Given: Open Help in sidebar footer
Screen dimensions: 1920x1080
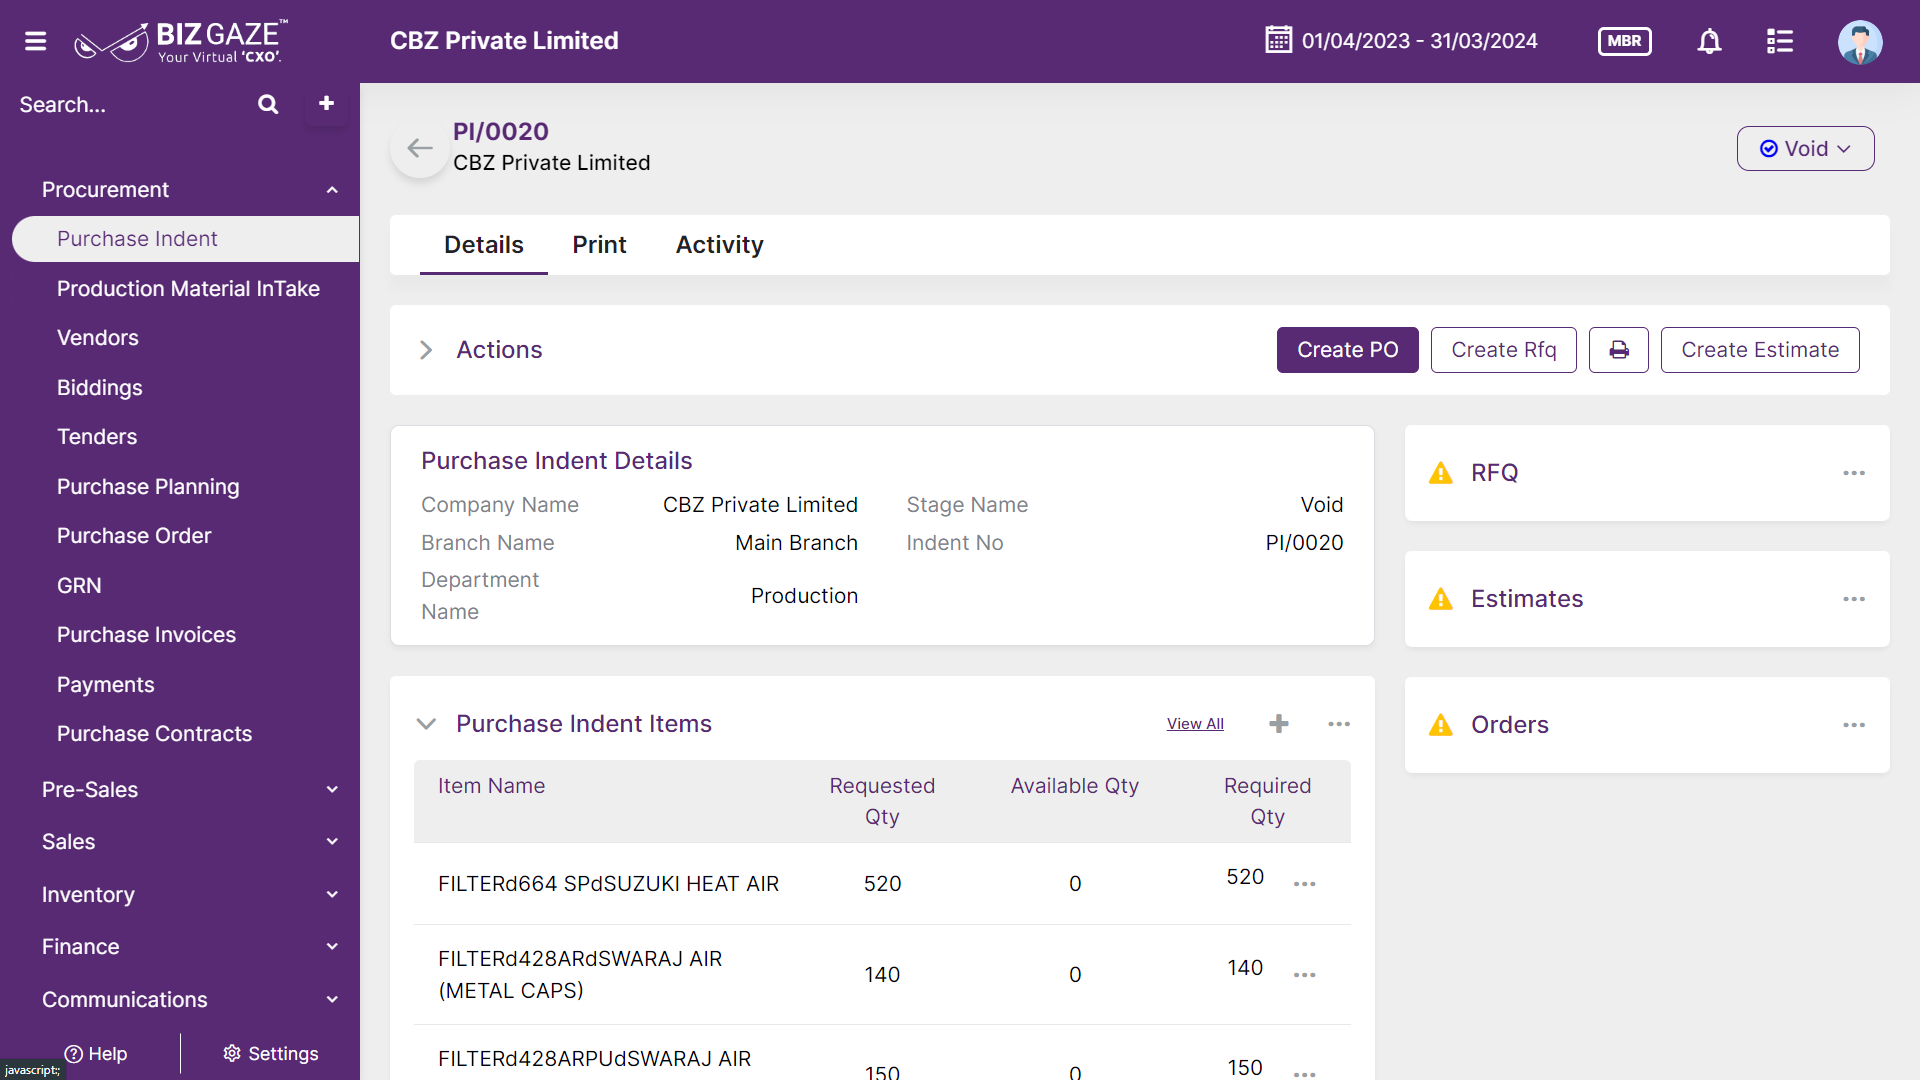Looking at the screenshot, I should tap(96, 1054).
